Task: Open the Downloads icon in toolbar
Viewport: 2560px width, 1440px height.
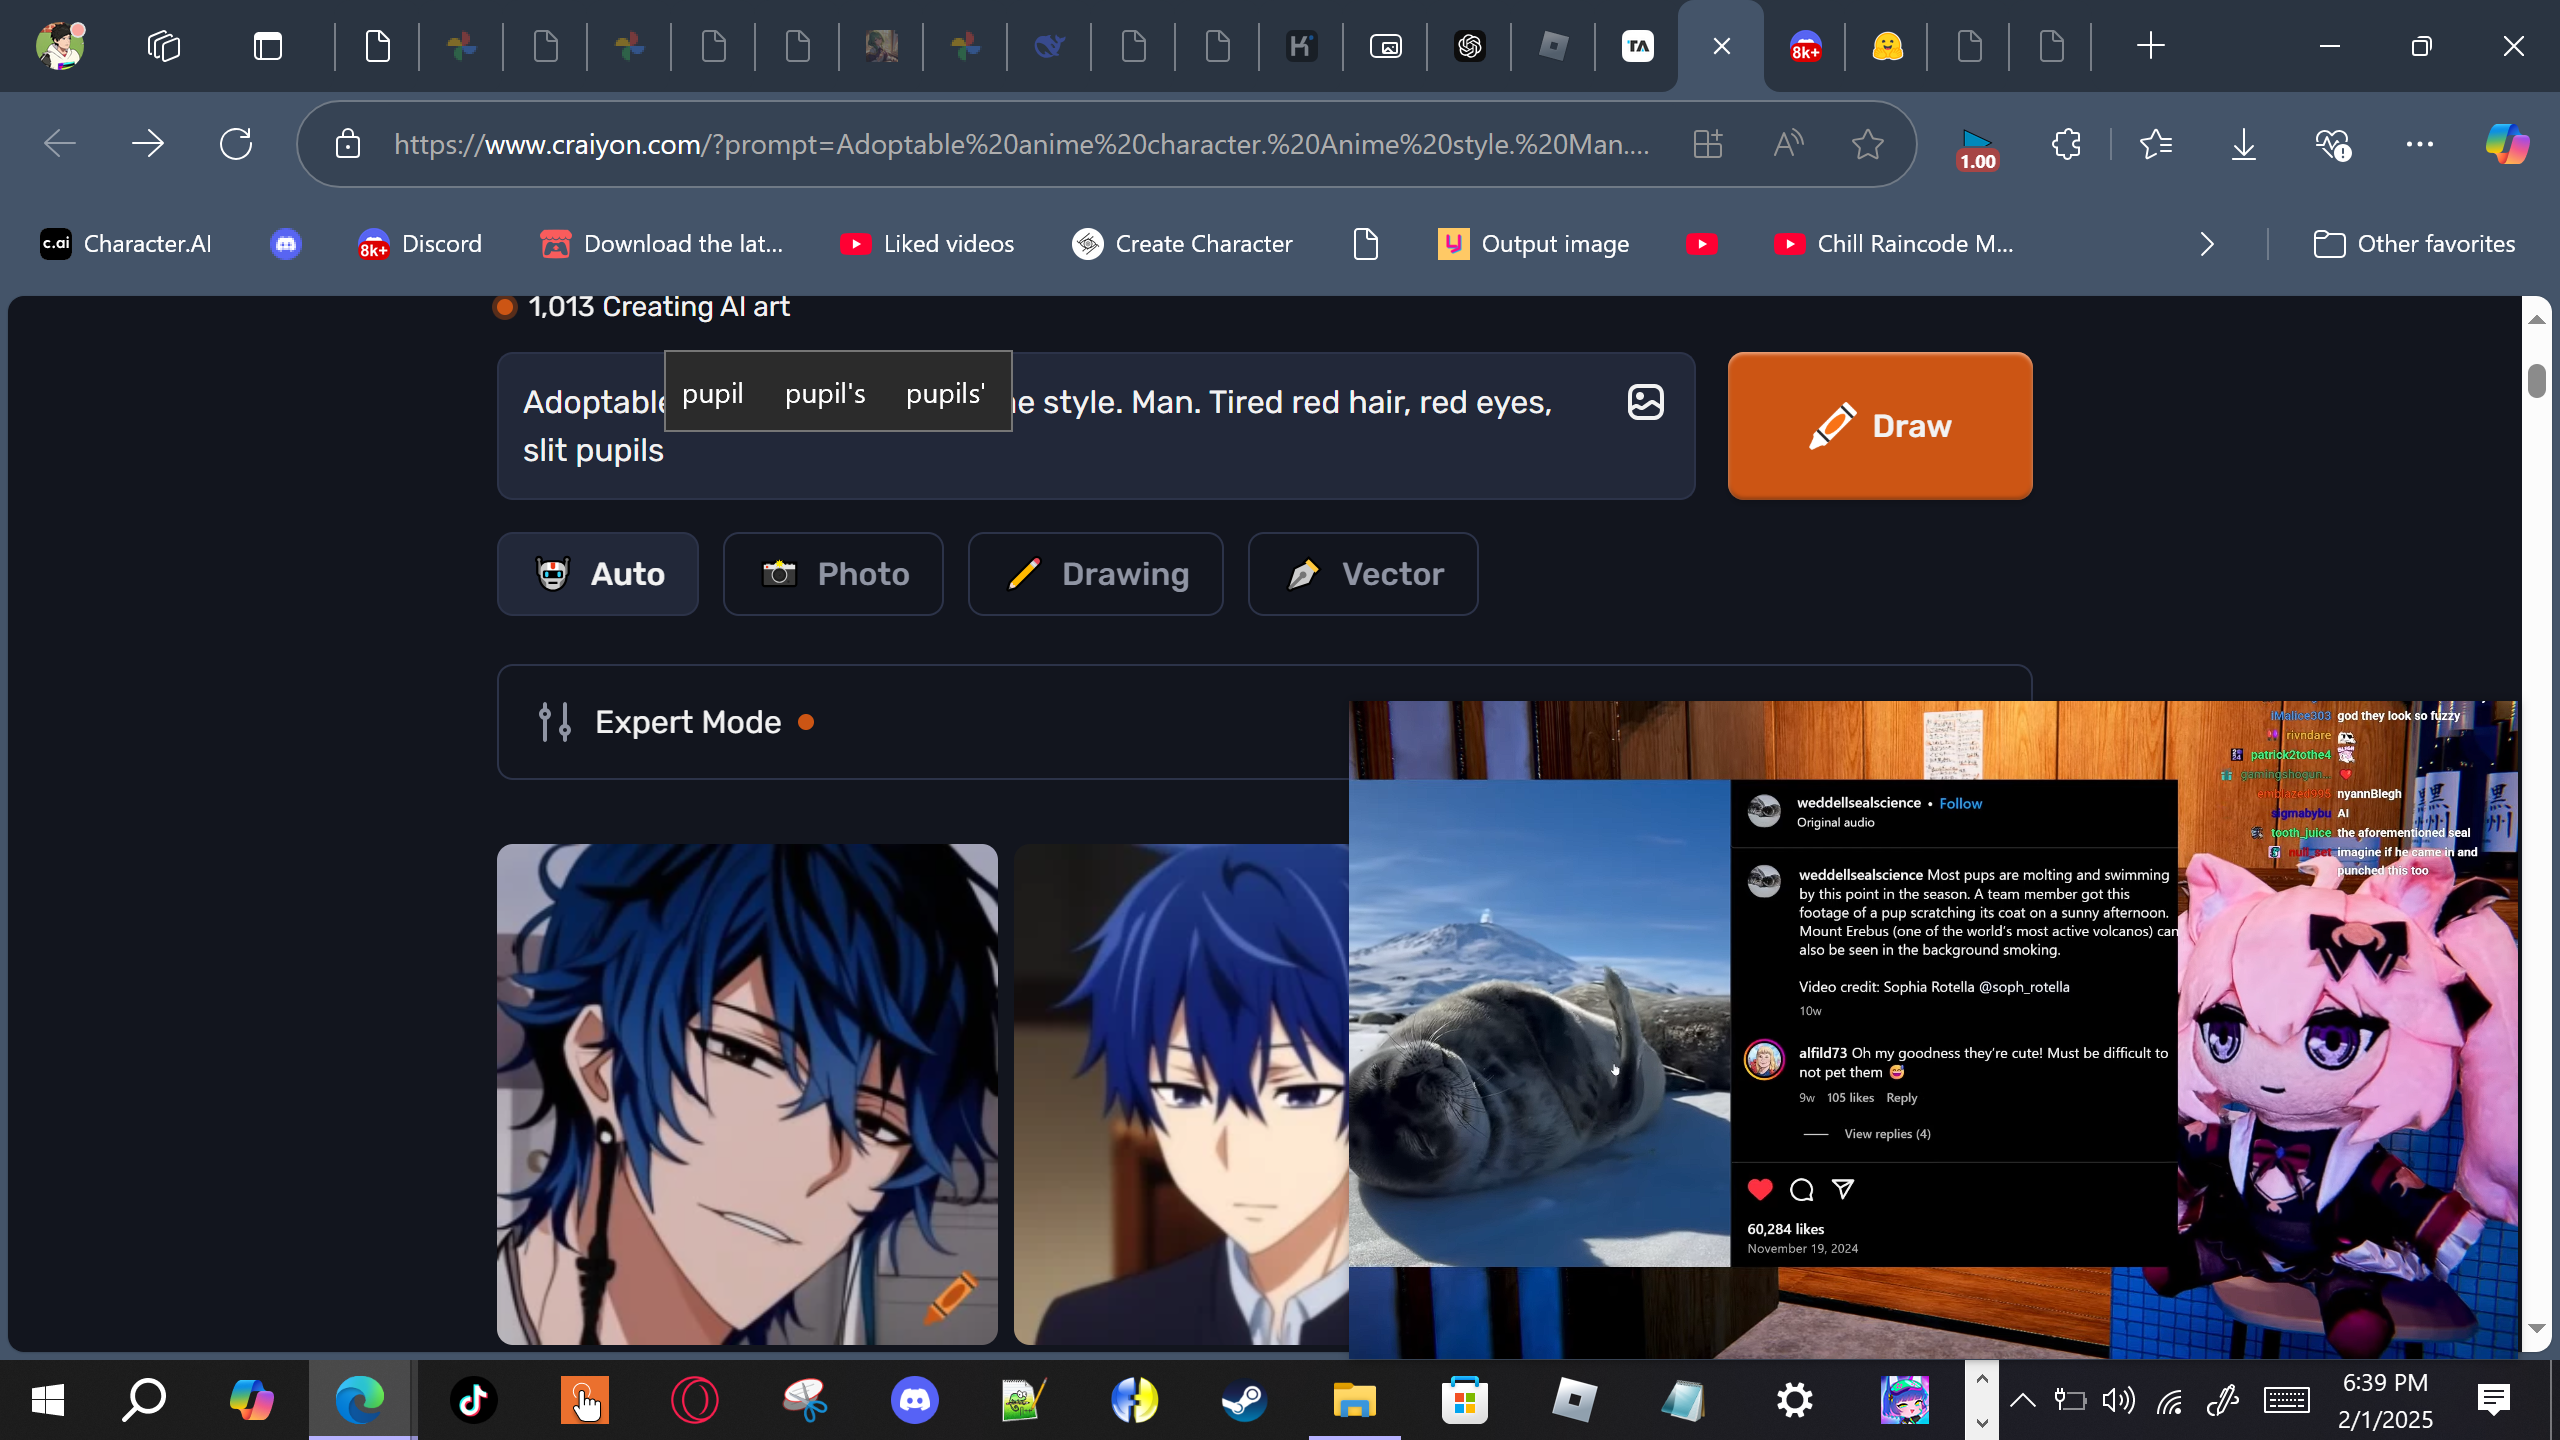Action: point(2243,144)
